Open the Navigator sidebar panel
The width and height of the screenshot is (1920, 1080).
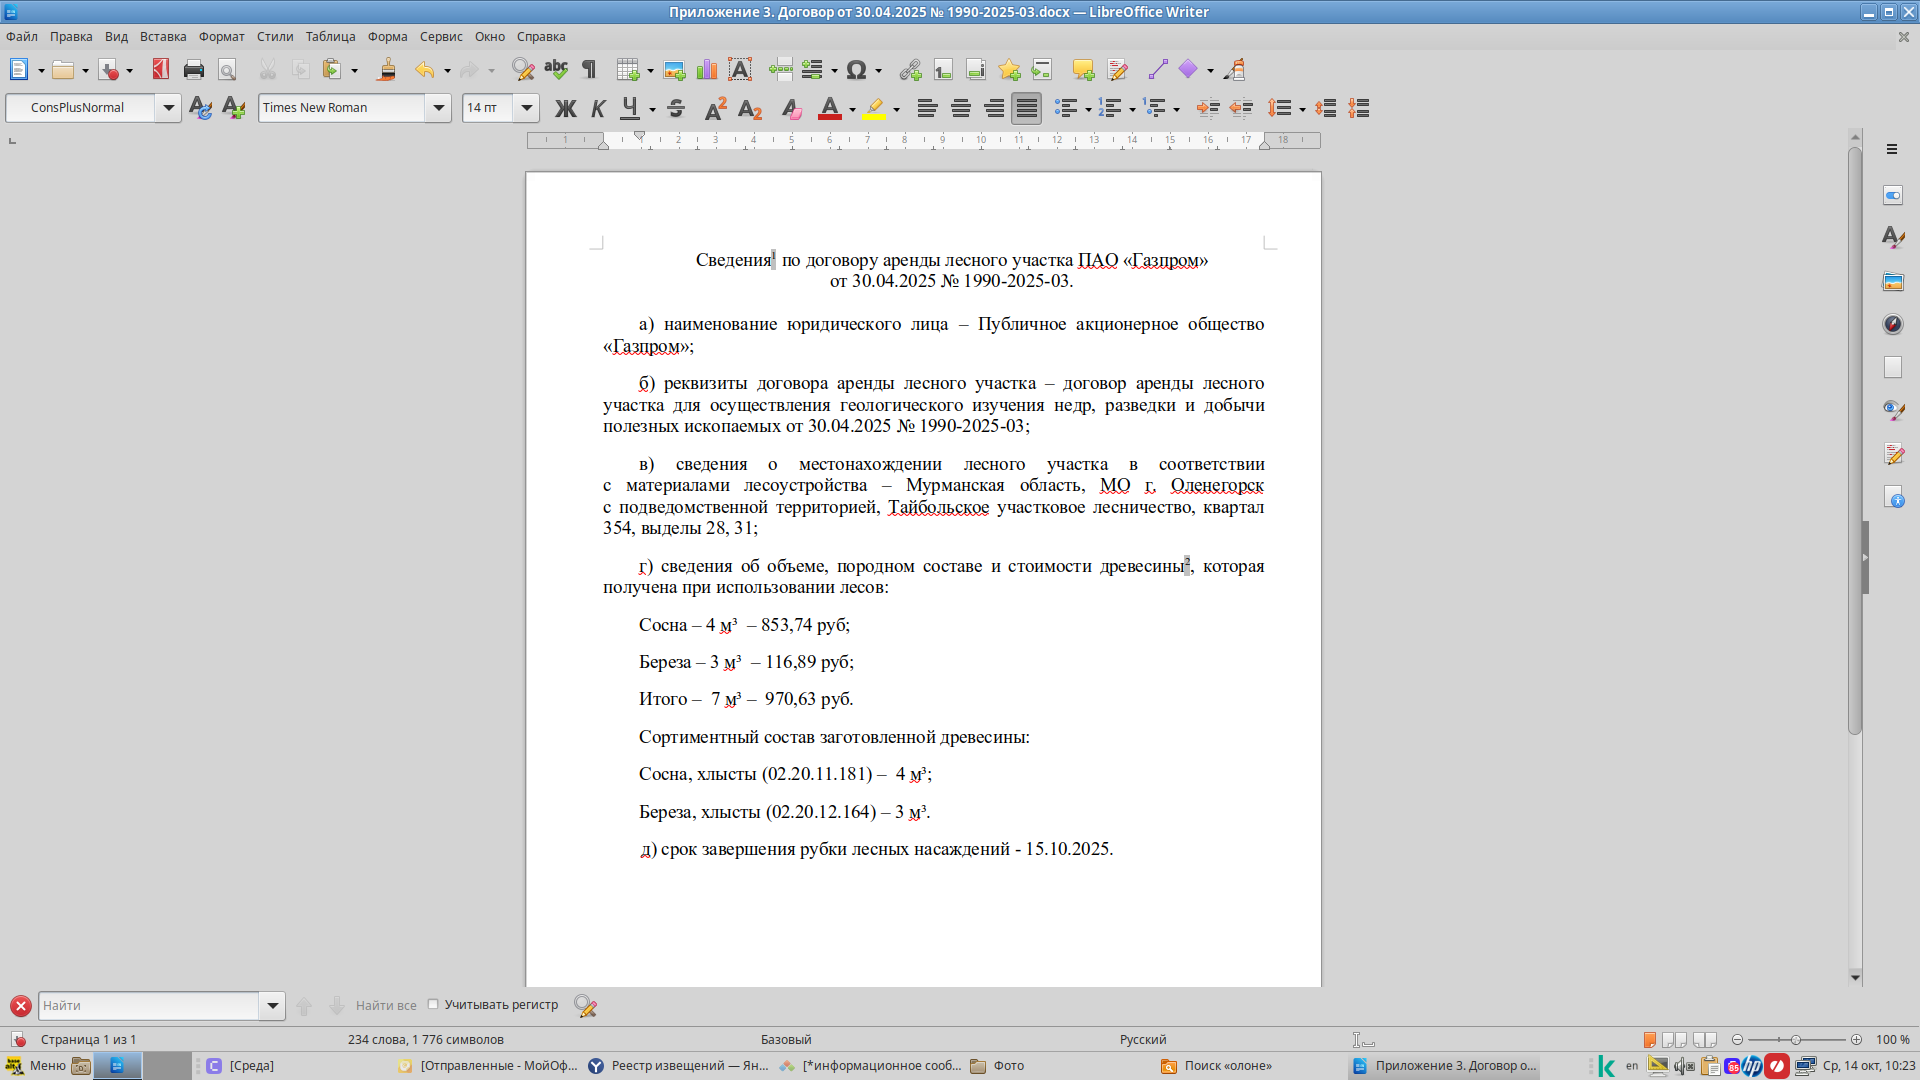click(x=1893, y=324)
